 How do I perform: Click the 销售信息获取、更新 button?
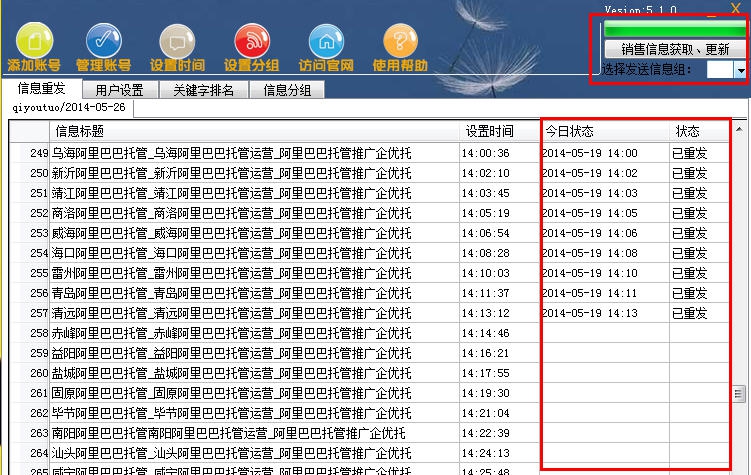coord(675,49)
